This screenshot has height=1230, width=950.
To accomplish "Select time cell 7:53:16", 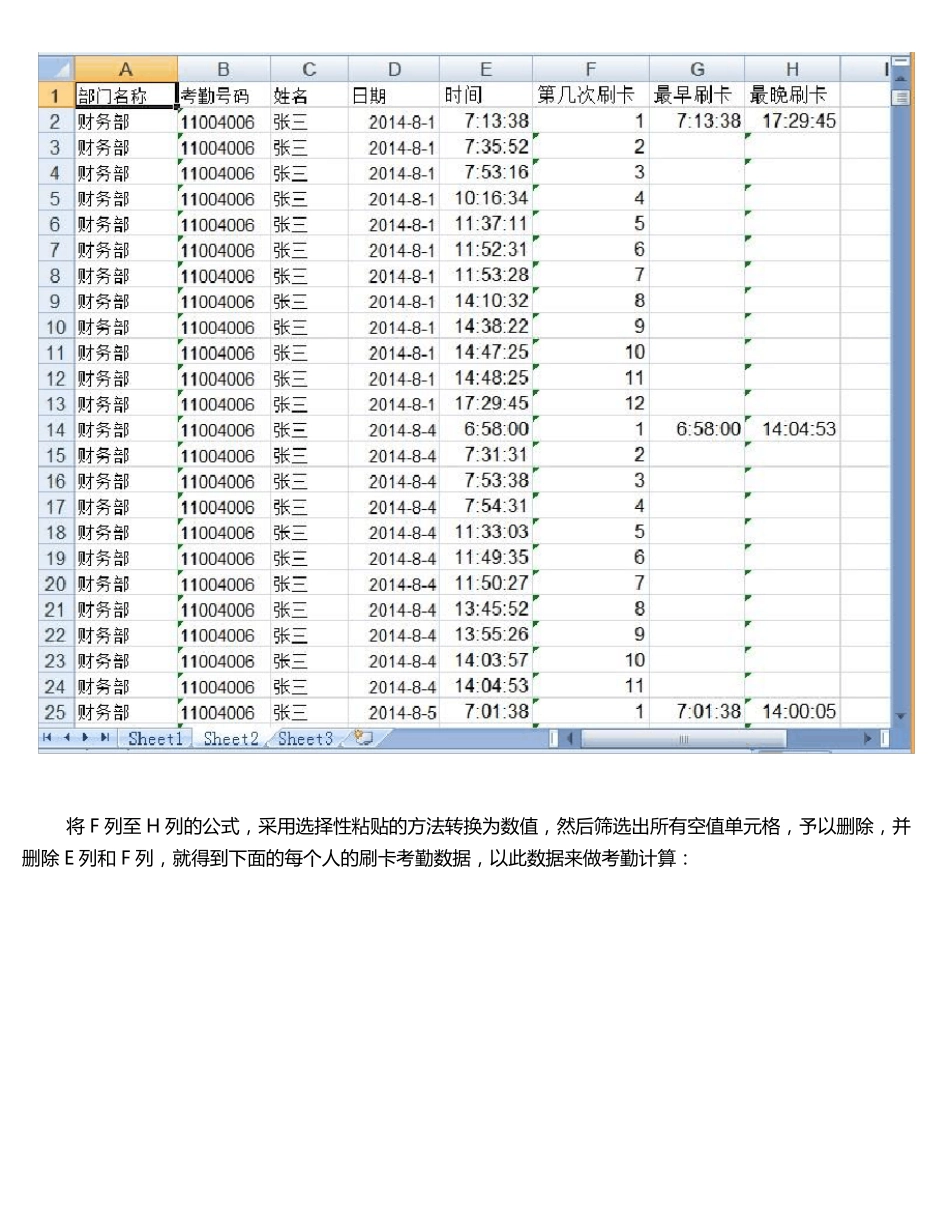I will 486,173.
